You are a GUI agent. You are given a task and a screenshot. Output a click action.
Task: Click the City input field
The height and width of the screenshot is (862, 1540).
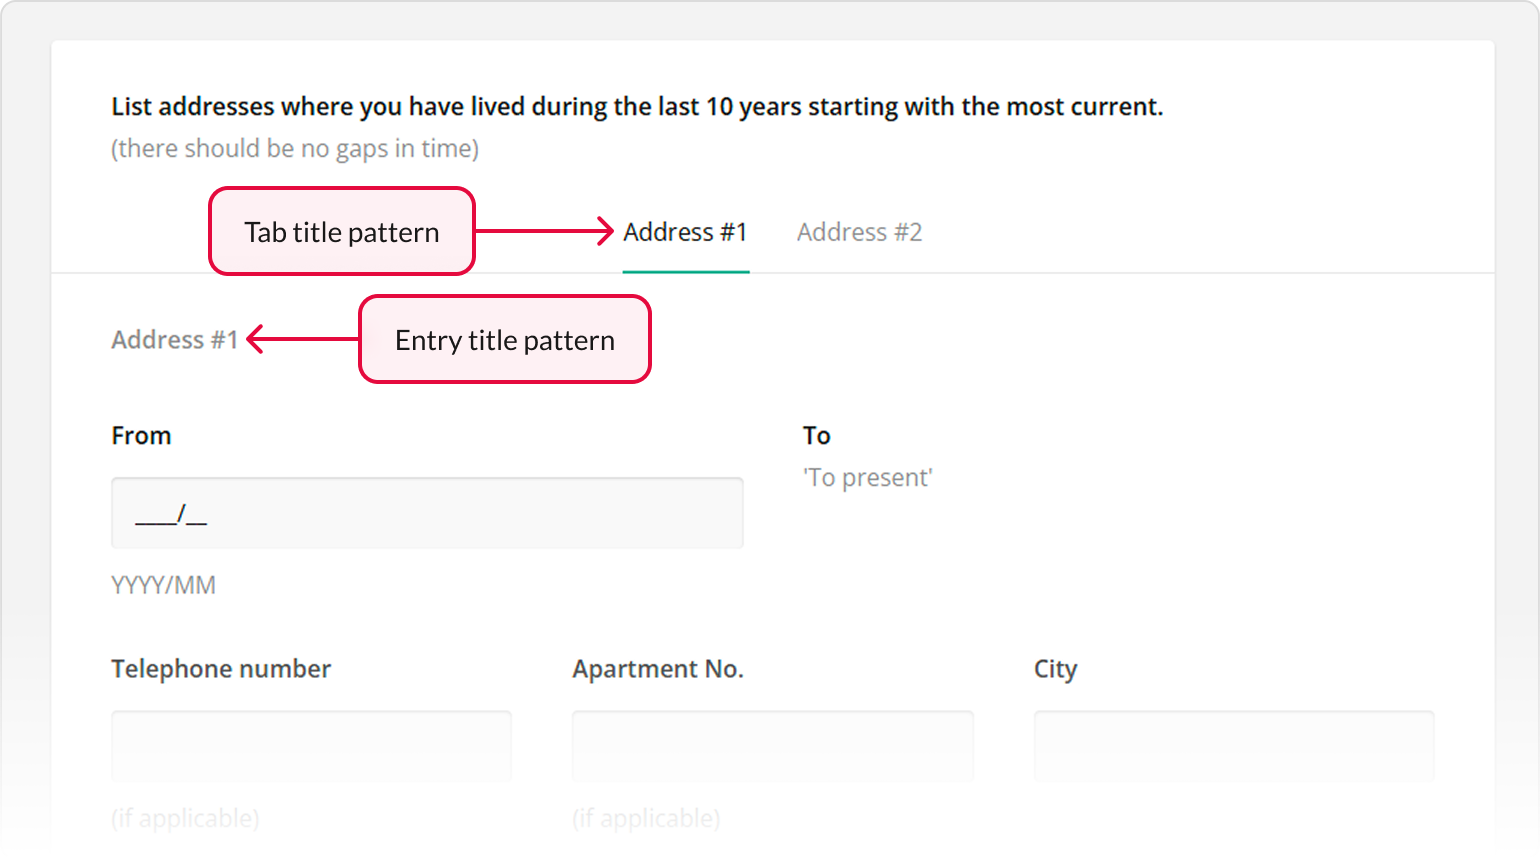tap(1233, 746)
